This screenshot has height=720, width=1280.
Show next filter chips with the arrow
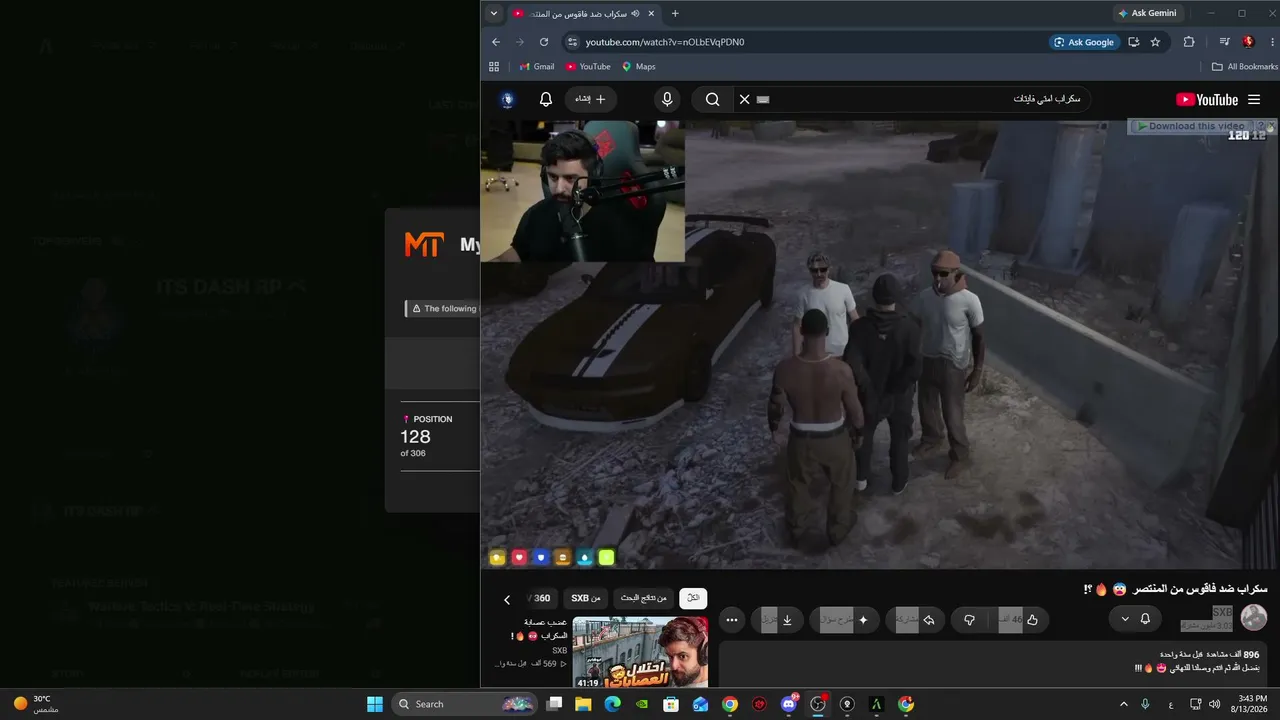click(507, 599)
